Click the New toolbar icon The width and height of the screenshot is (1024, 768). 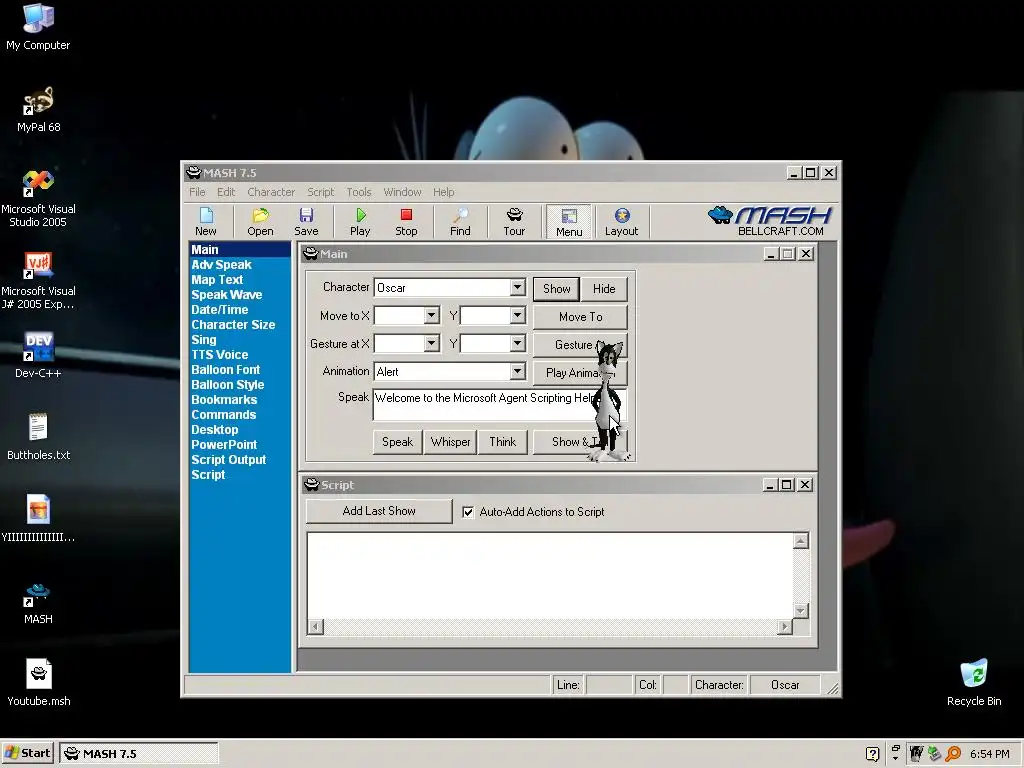click(x=206, y=221)
